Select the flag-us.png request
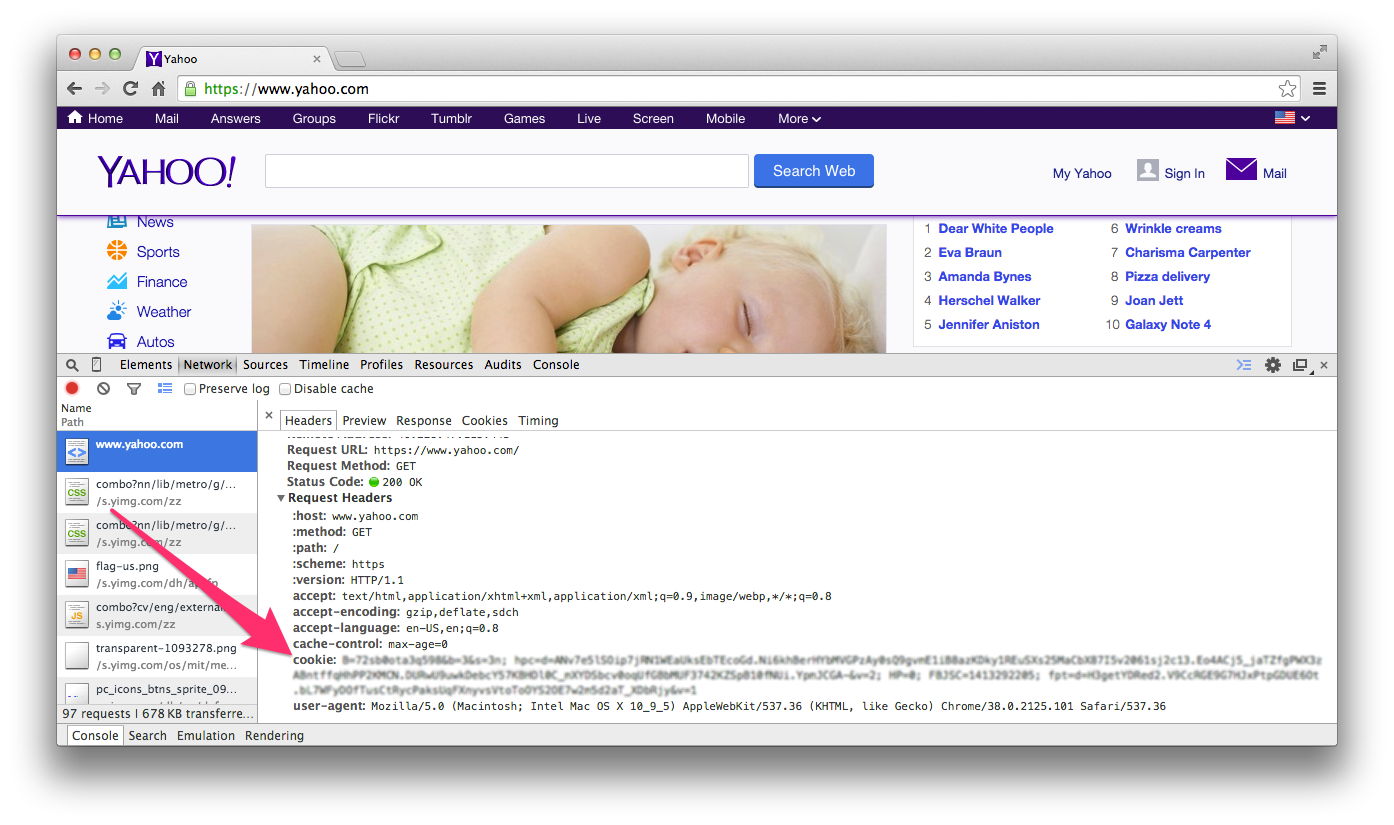The image size is (1394, 825). coord(157,574)
